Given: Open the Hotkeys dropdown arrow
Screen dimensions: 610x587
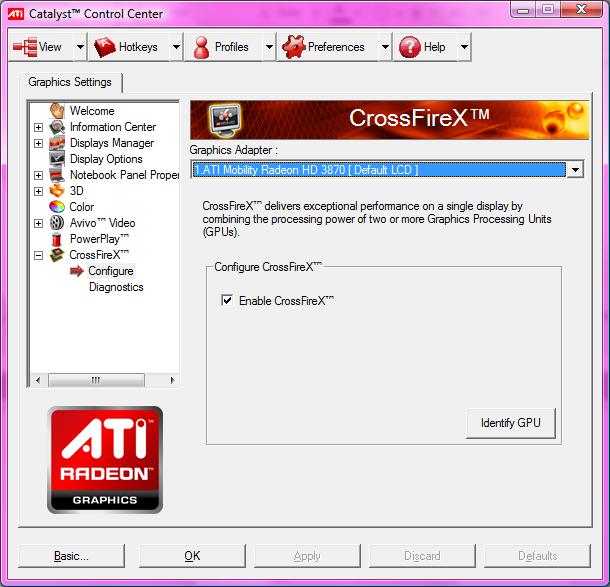Looking at the screenshot, I should [x=176, y=47].
